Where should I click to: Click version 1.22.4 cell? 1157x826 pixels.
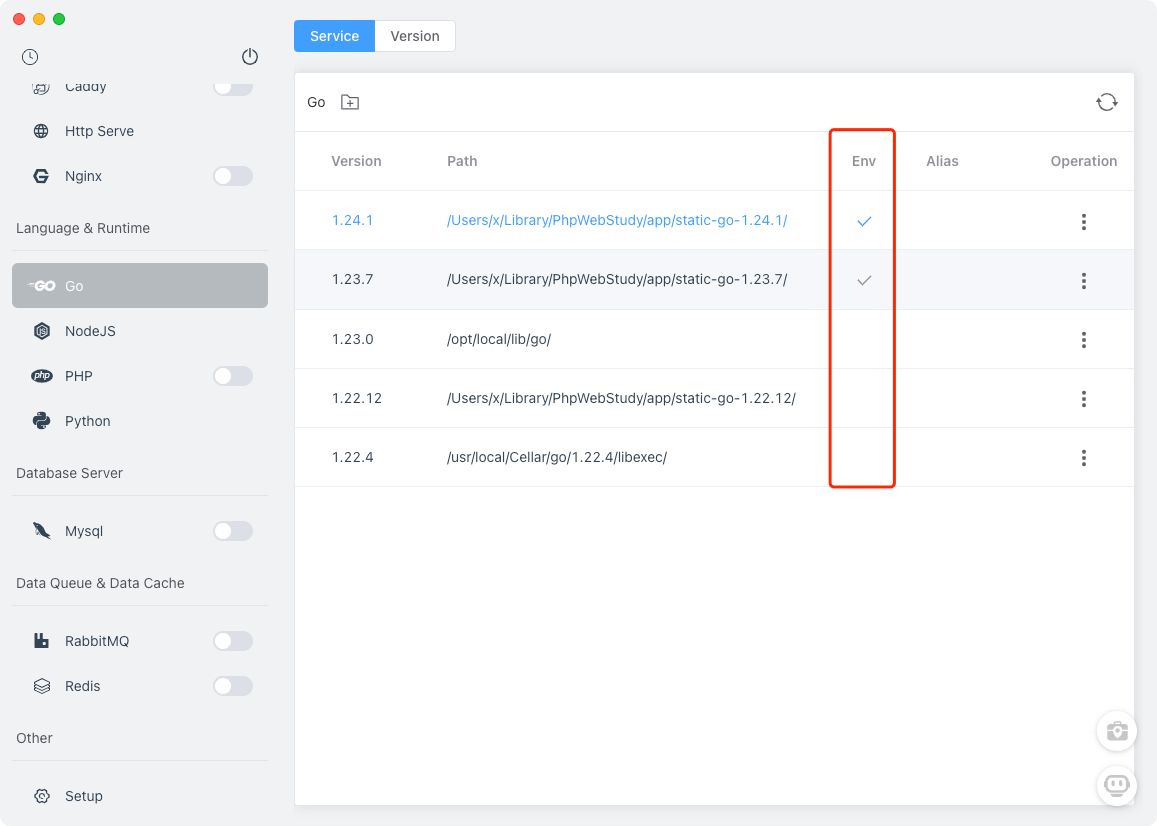(352, 458)
